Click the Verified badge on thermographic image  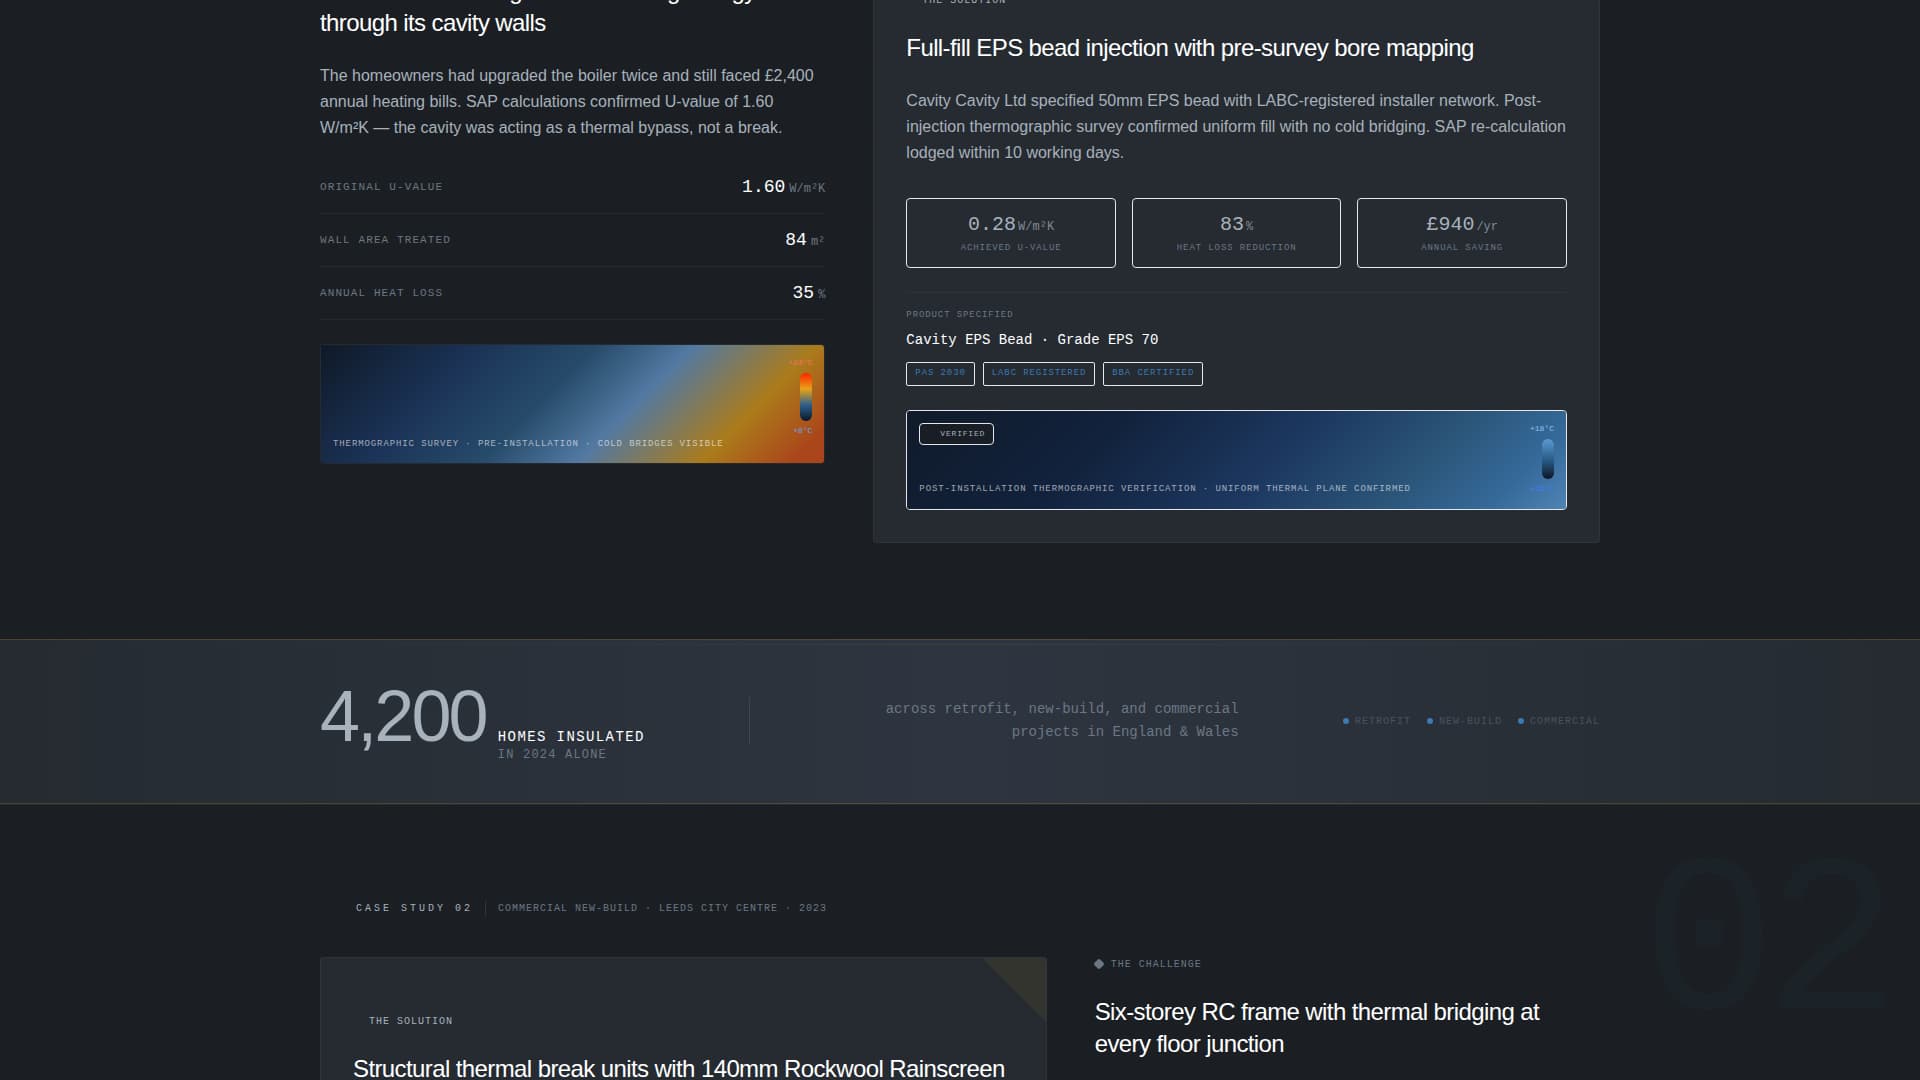956,434
